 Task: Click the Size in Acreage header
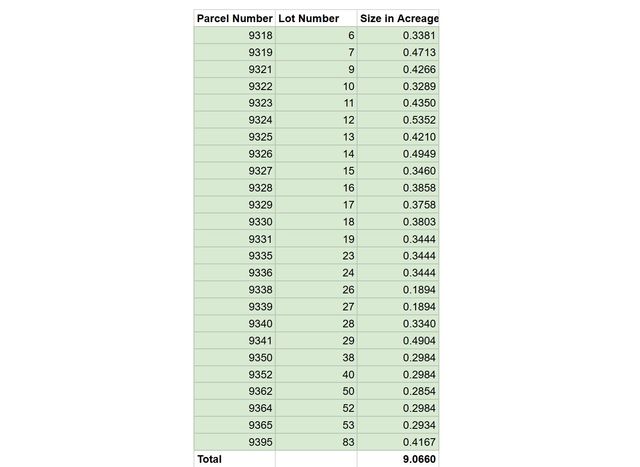tap(397, 18)
